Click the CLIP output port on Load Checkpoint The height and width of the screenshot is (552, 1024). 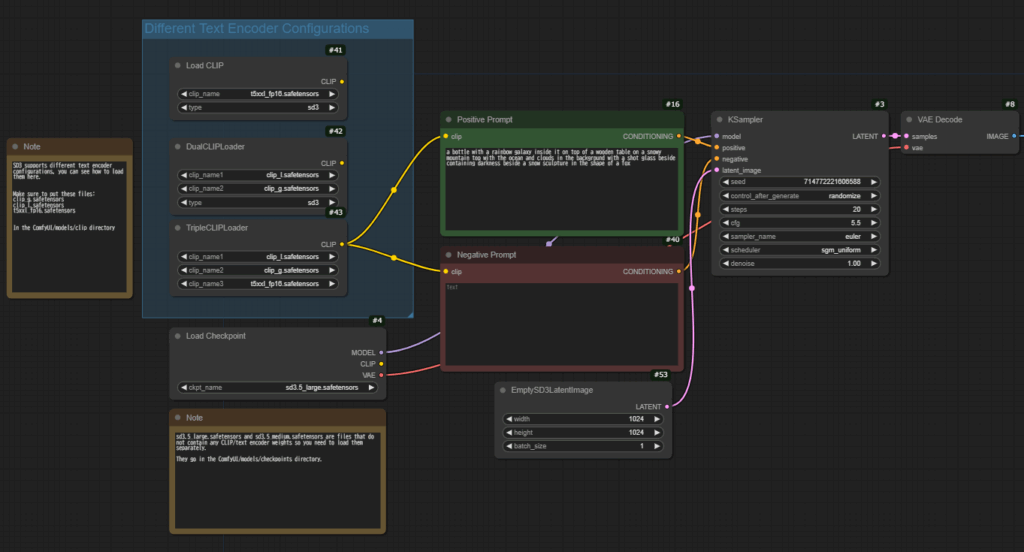pos(381,364)
